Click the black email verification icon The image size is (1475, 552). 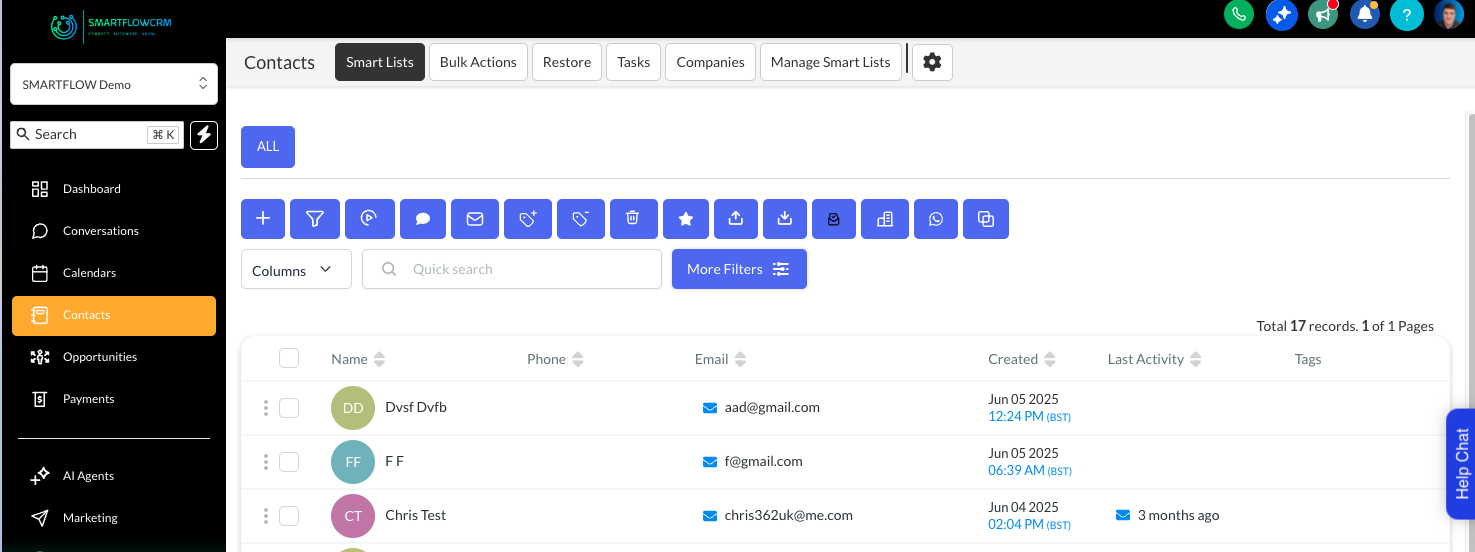833,219
